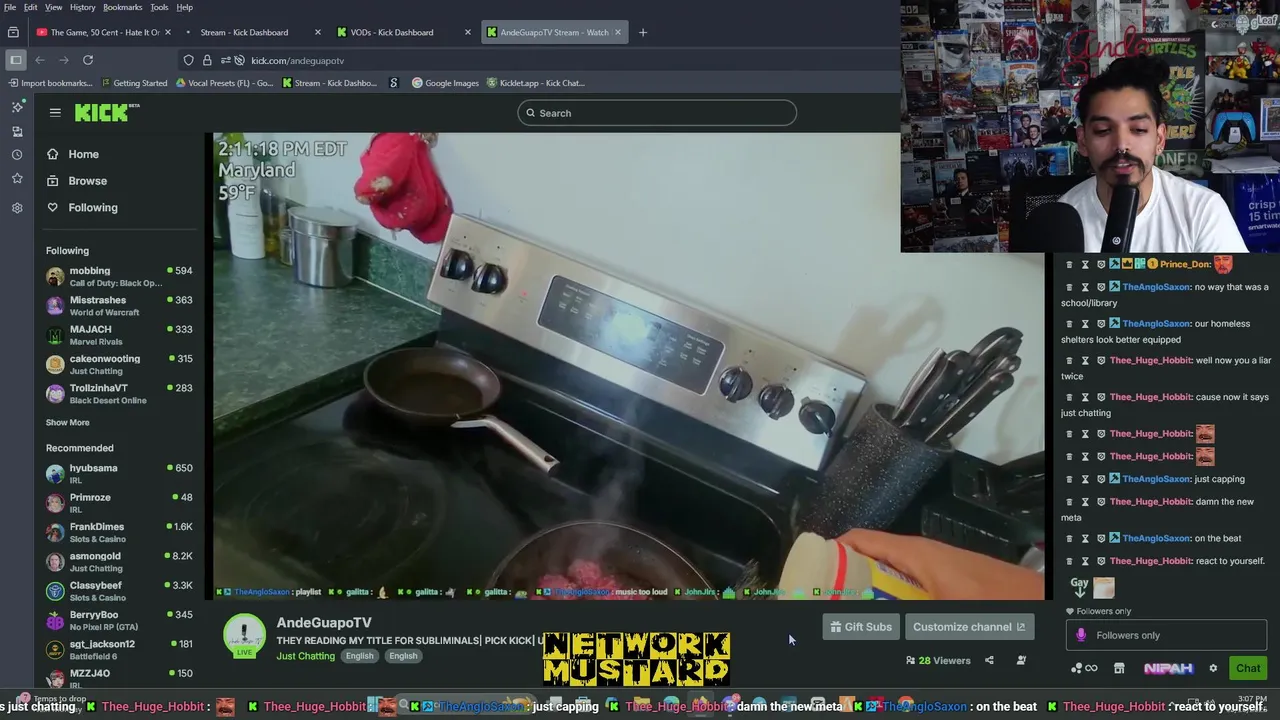
Task: Open the Just Chatting category link
Action: (x=305, y=656)
